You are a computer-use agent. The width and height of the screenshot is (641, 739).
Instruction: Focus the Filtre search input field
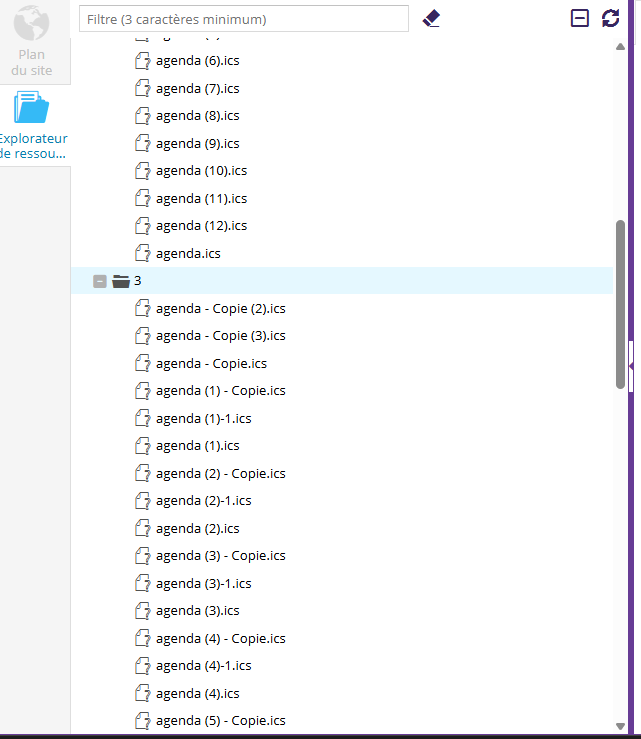point(244,19)
